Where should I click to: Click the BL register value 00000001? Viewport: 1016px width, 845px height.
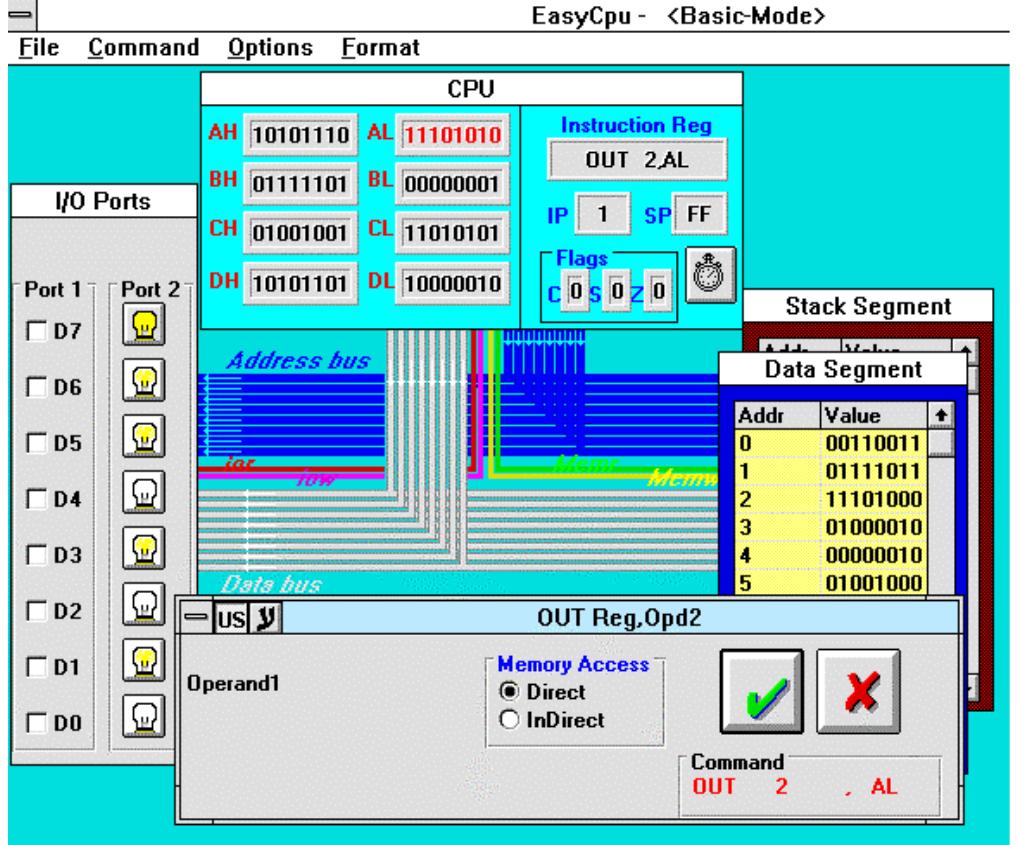(x=452, y=184)
